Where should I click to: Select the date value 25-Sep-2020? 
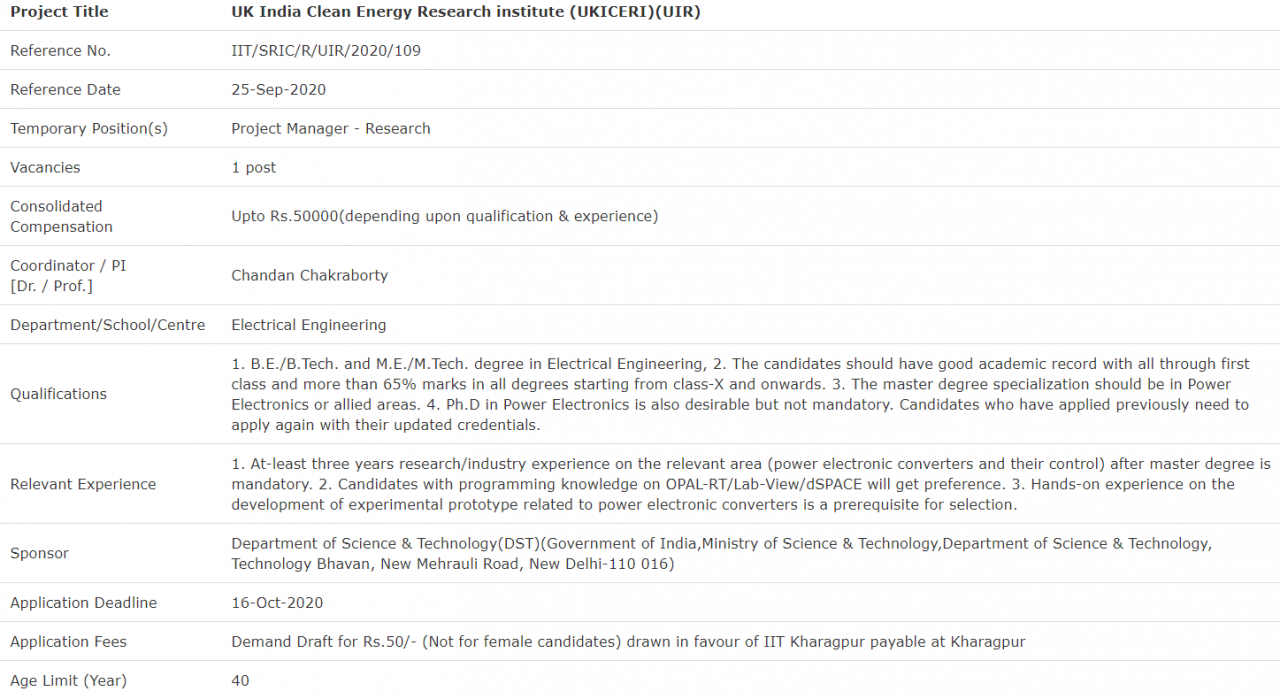click(278, 90)
